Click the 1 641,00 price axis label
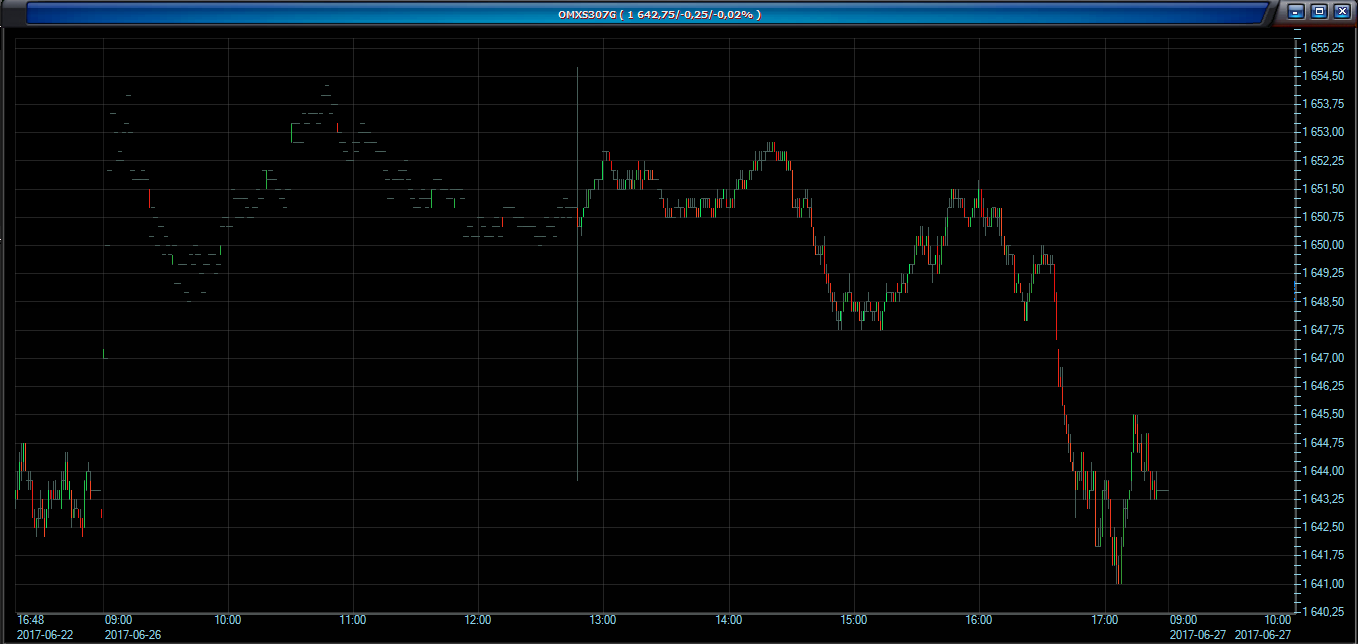 [1326, 583]
